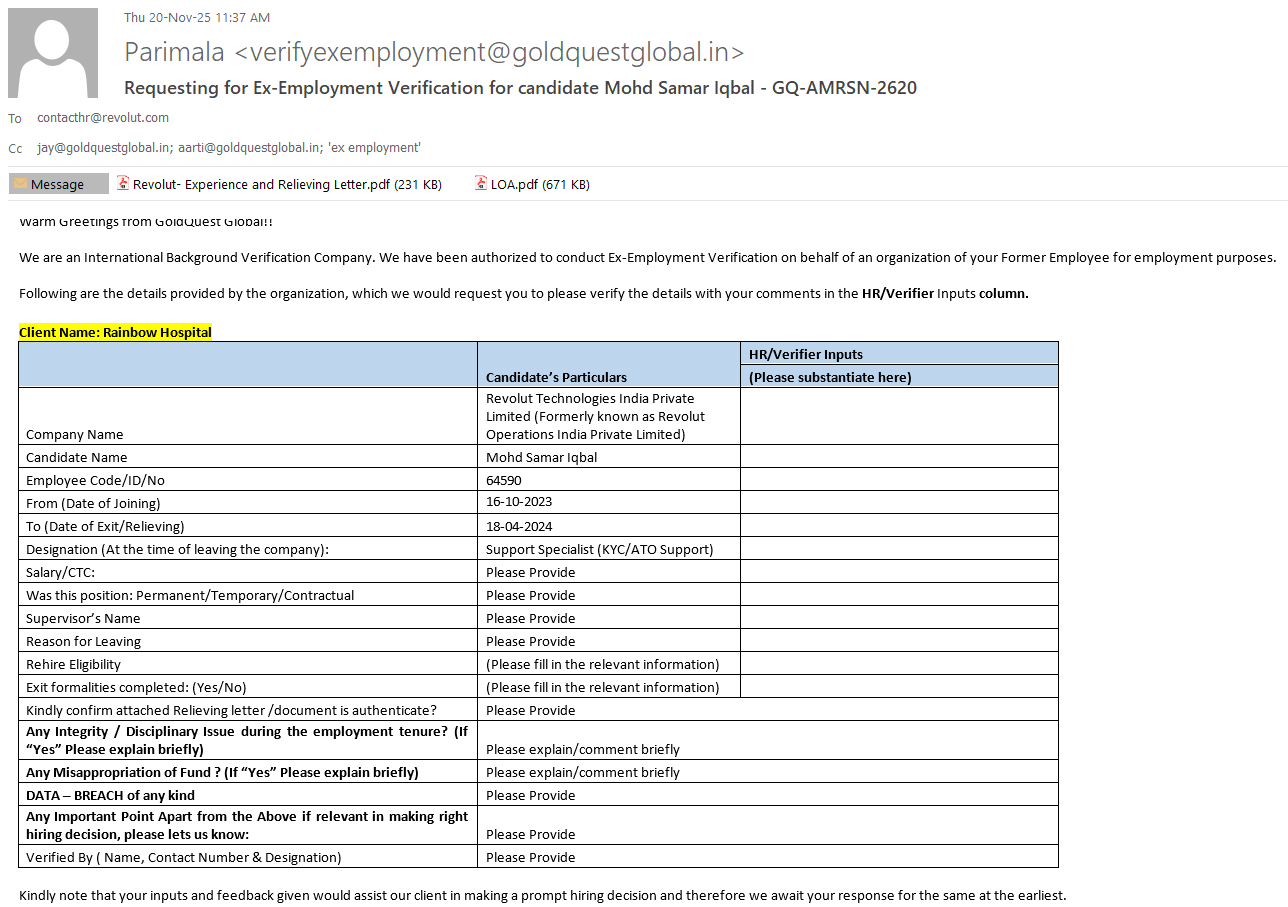Select the contacthr@revolut.com recipient in To field
The height and width of the screenshot is (907, 1288).
pyautogui.click(x=103, y=118)
